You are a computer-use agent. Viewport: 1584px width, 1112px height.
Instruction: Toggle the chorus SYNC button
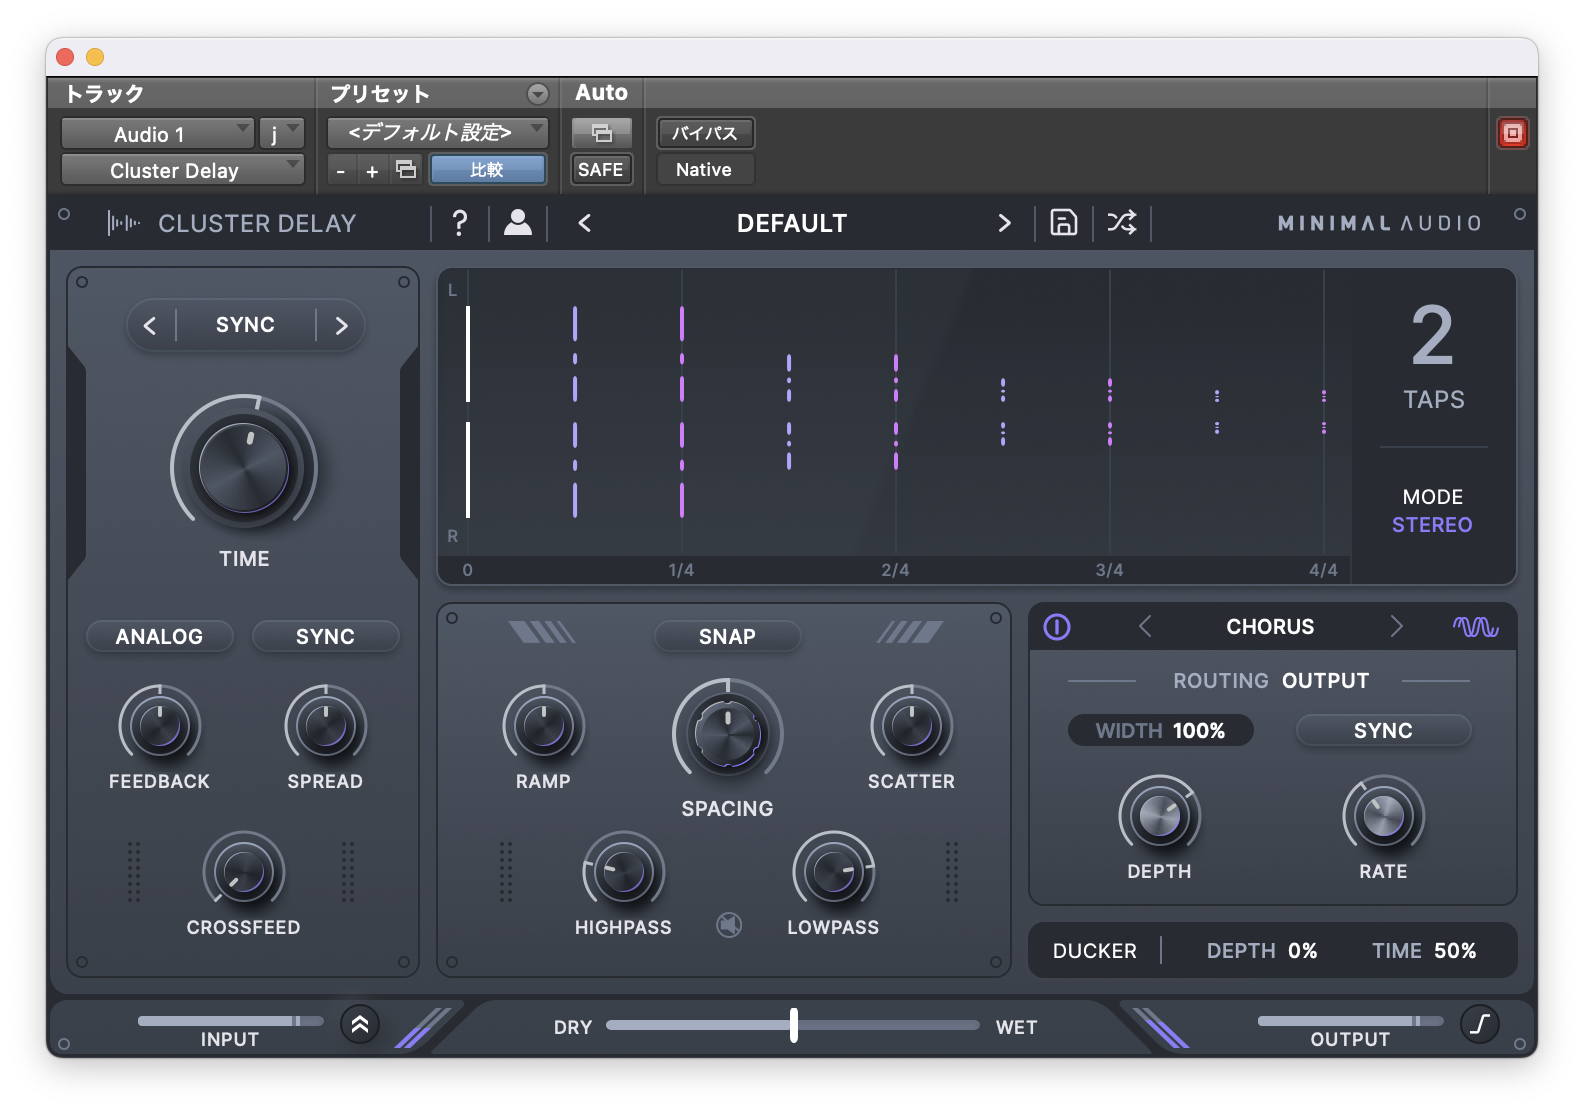pos(1383,731)
